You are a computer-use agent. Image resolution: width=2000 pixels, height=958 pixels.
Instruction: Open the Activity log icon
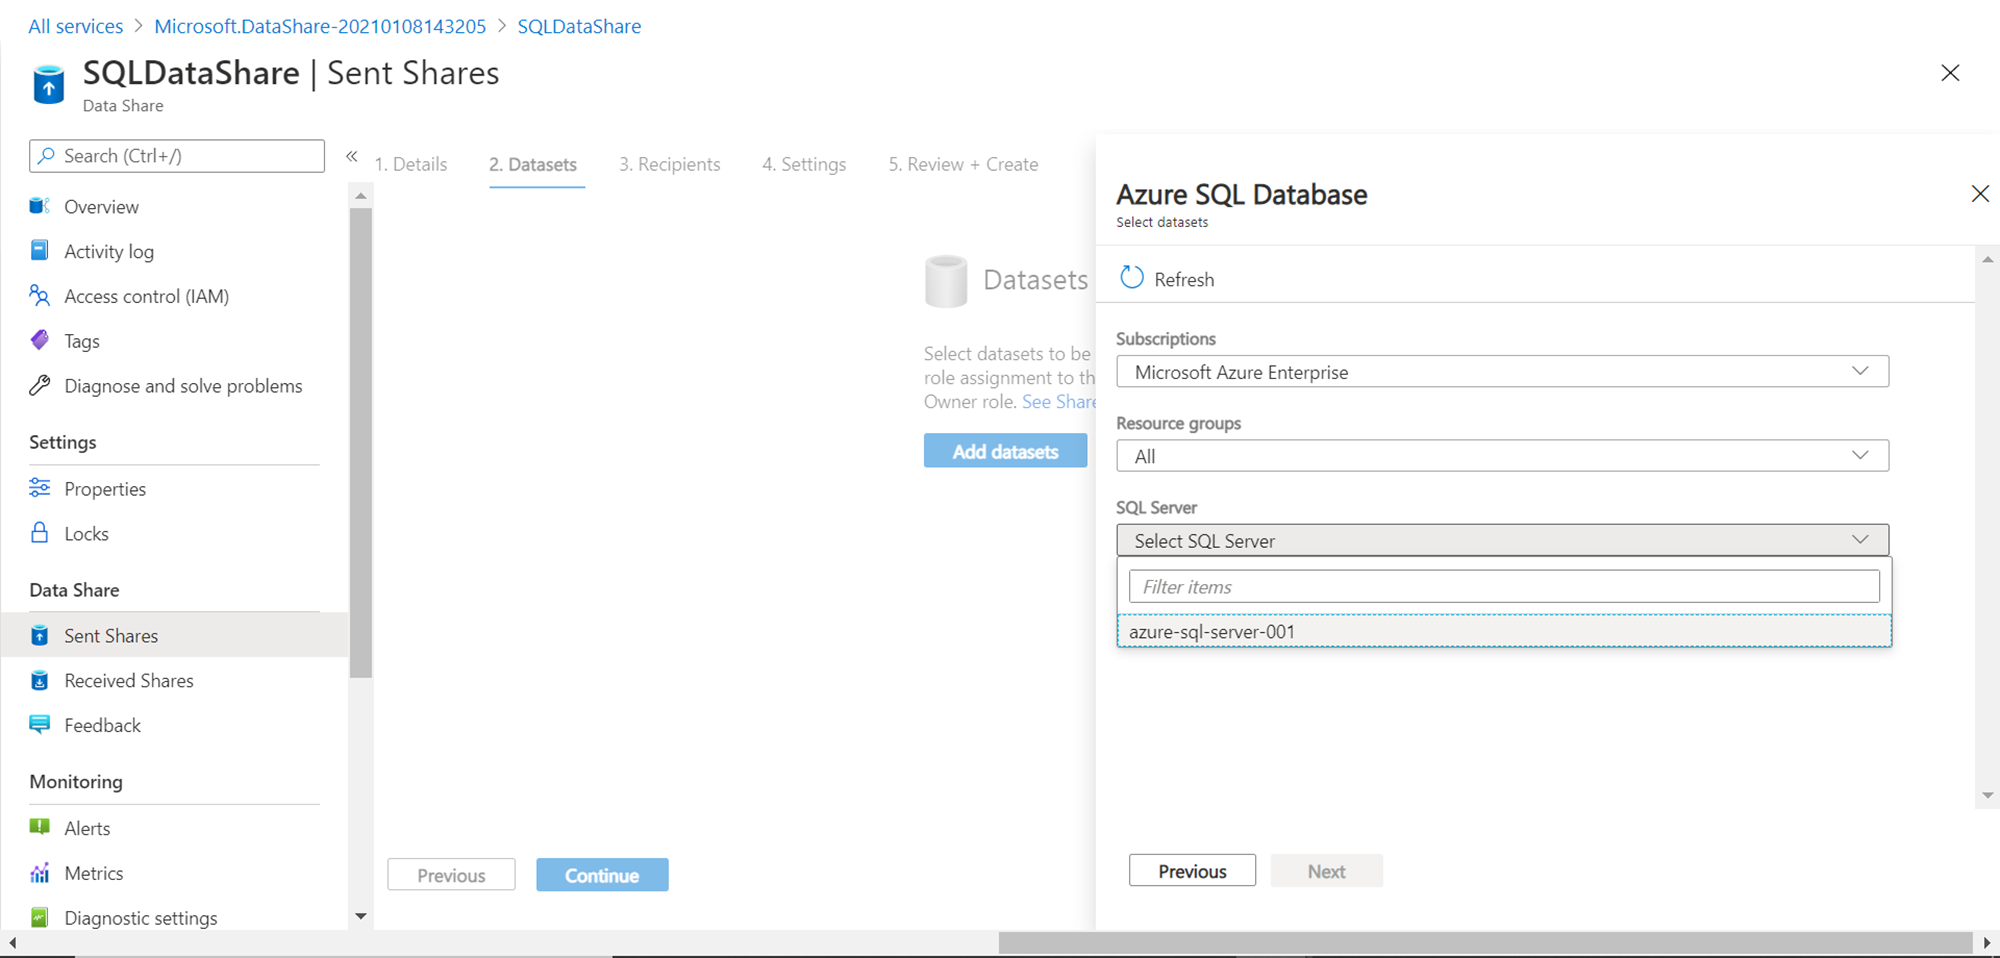click(x=40, y=250)
